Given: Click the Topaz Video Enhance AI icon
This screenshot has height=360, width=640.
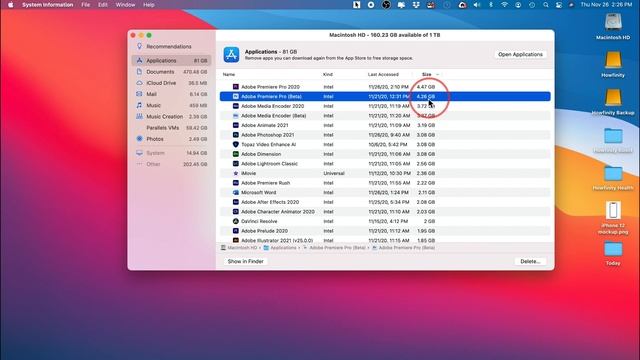Looking at the screenshot, I should tap(236, 144).
